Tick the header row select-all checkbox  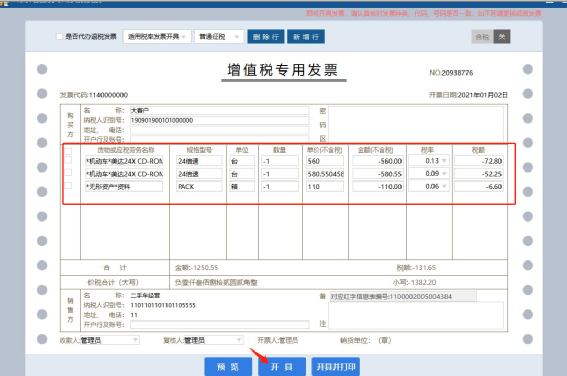pyautogui.click(x=68, y=151)
